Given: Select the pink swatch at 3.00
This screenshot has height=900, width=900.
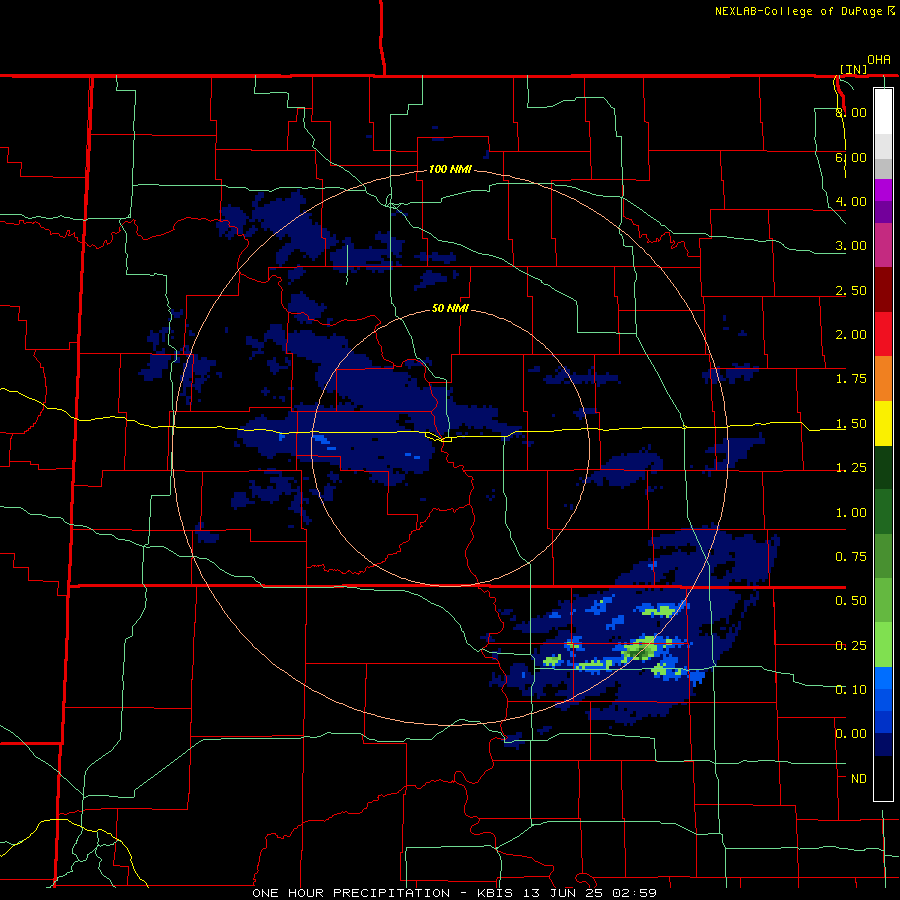Looking at the screenshot, I should click(x=883, y=245).
